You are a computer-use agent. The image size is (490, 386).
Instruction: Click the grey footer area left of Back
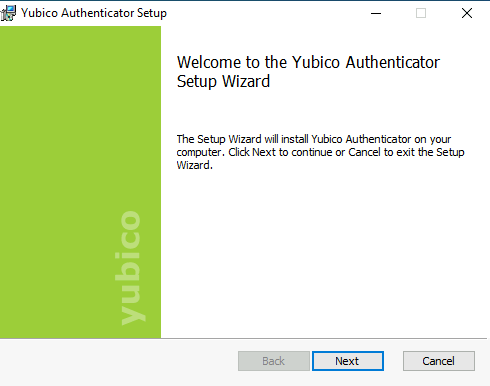[118, 362]
